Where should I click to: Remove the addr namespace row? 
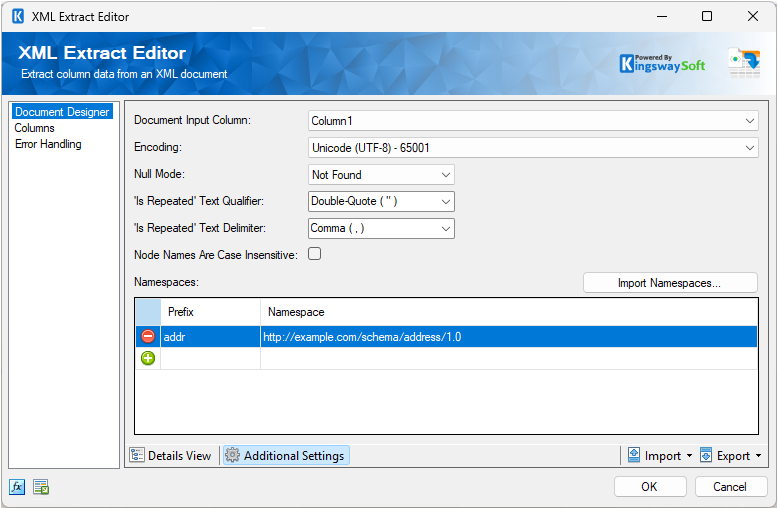(148, 336)
